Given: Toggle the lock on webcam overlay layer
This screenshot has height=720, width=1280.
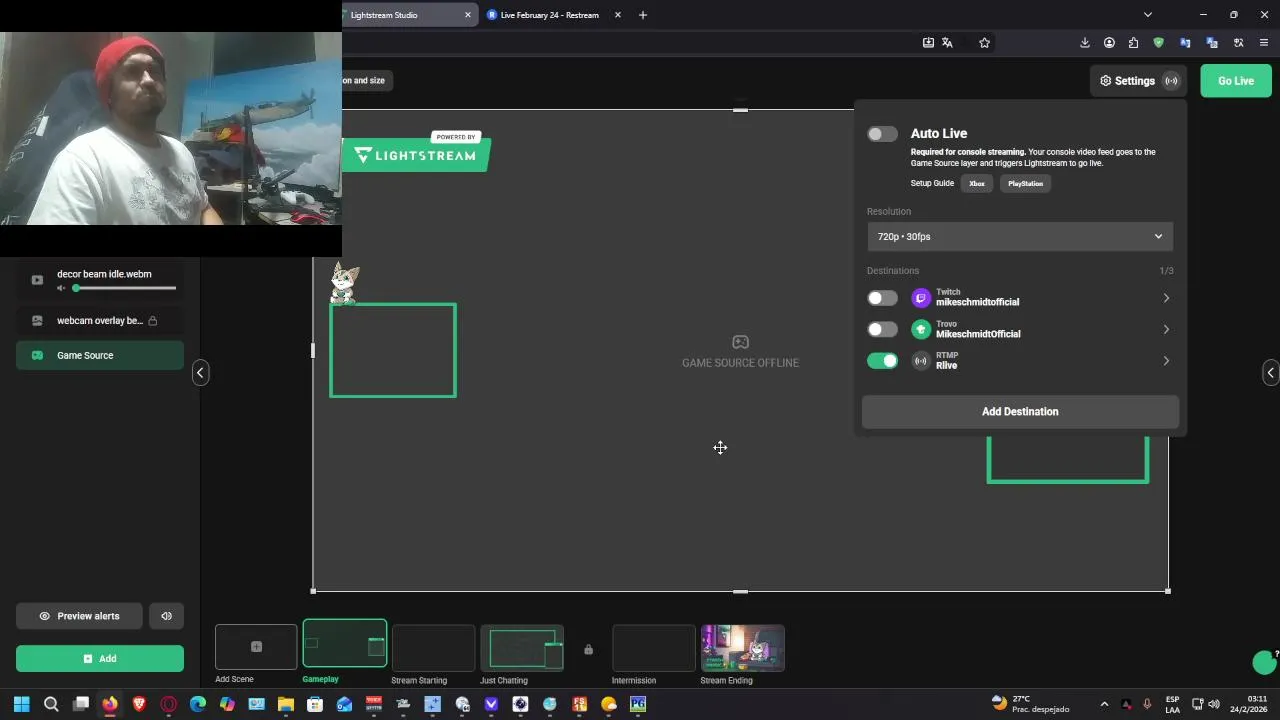Looking at the screenshot, I should (153, 321).
